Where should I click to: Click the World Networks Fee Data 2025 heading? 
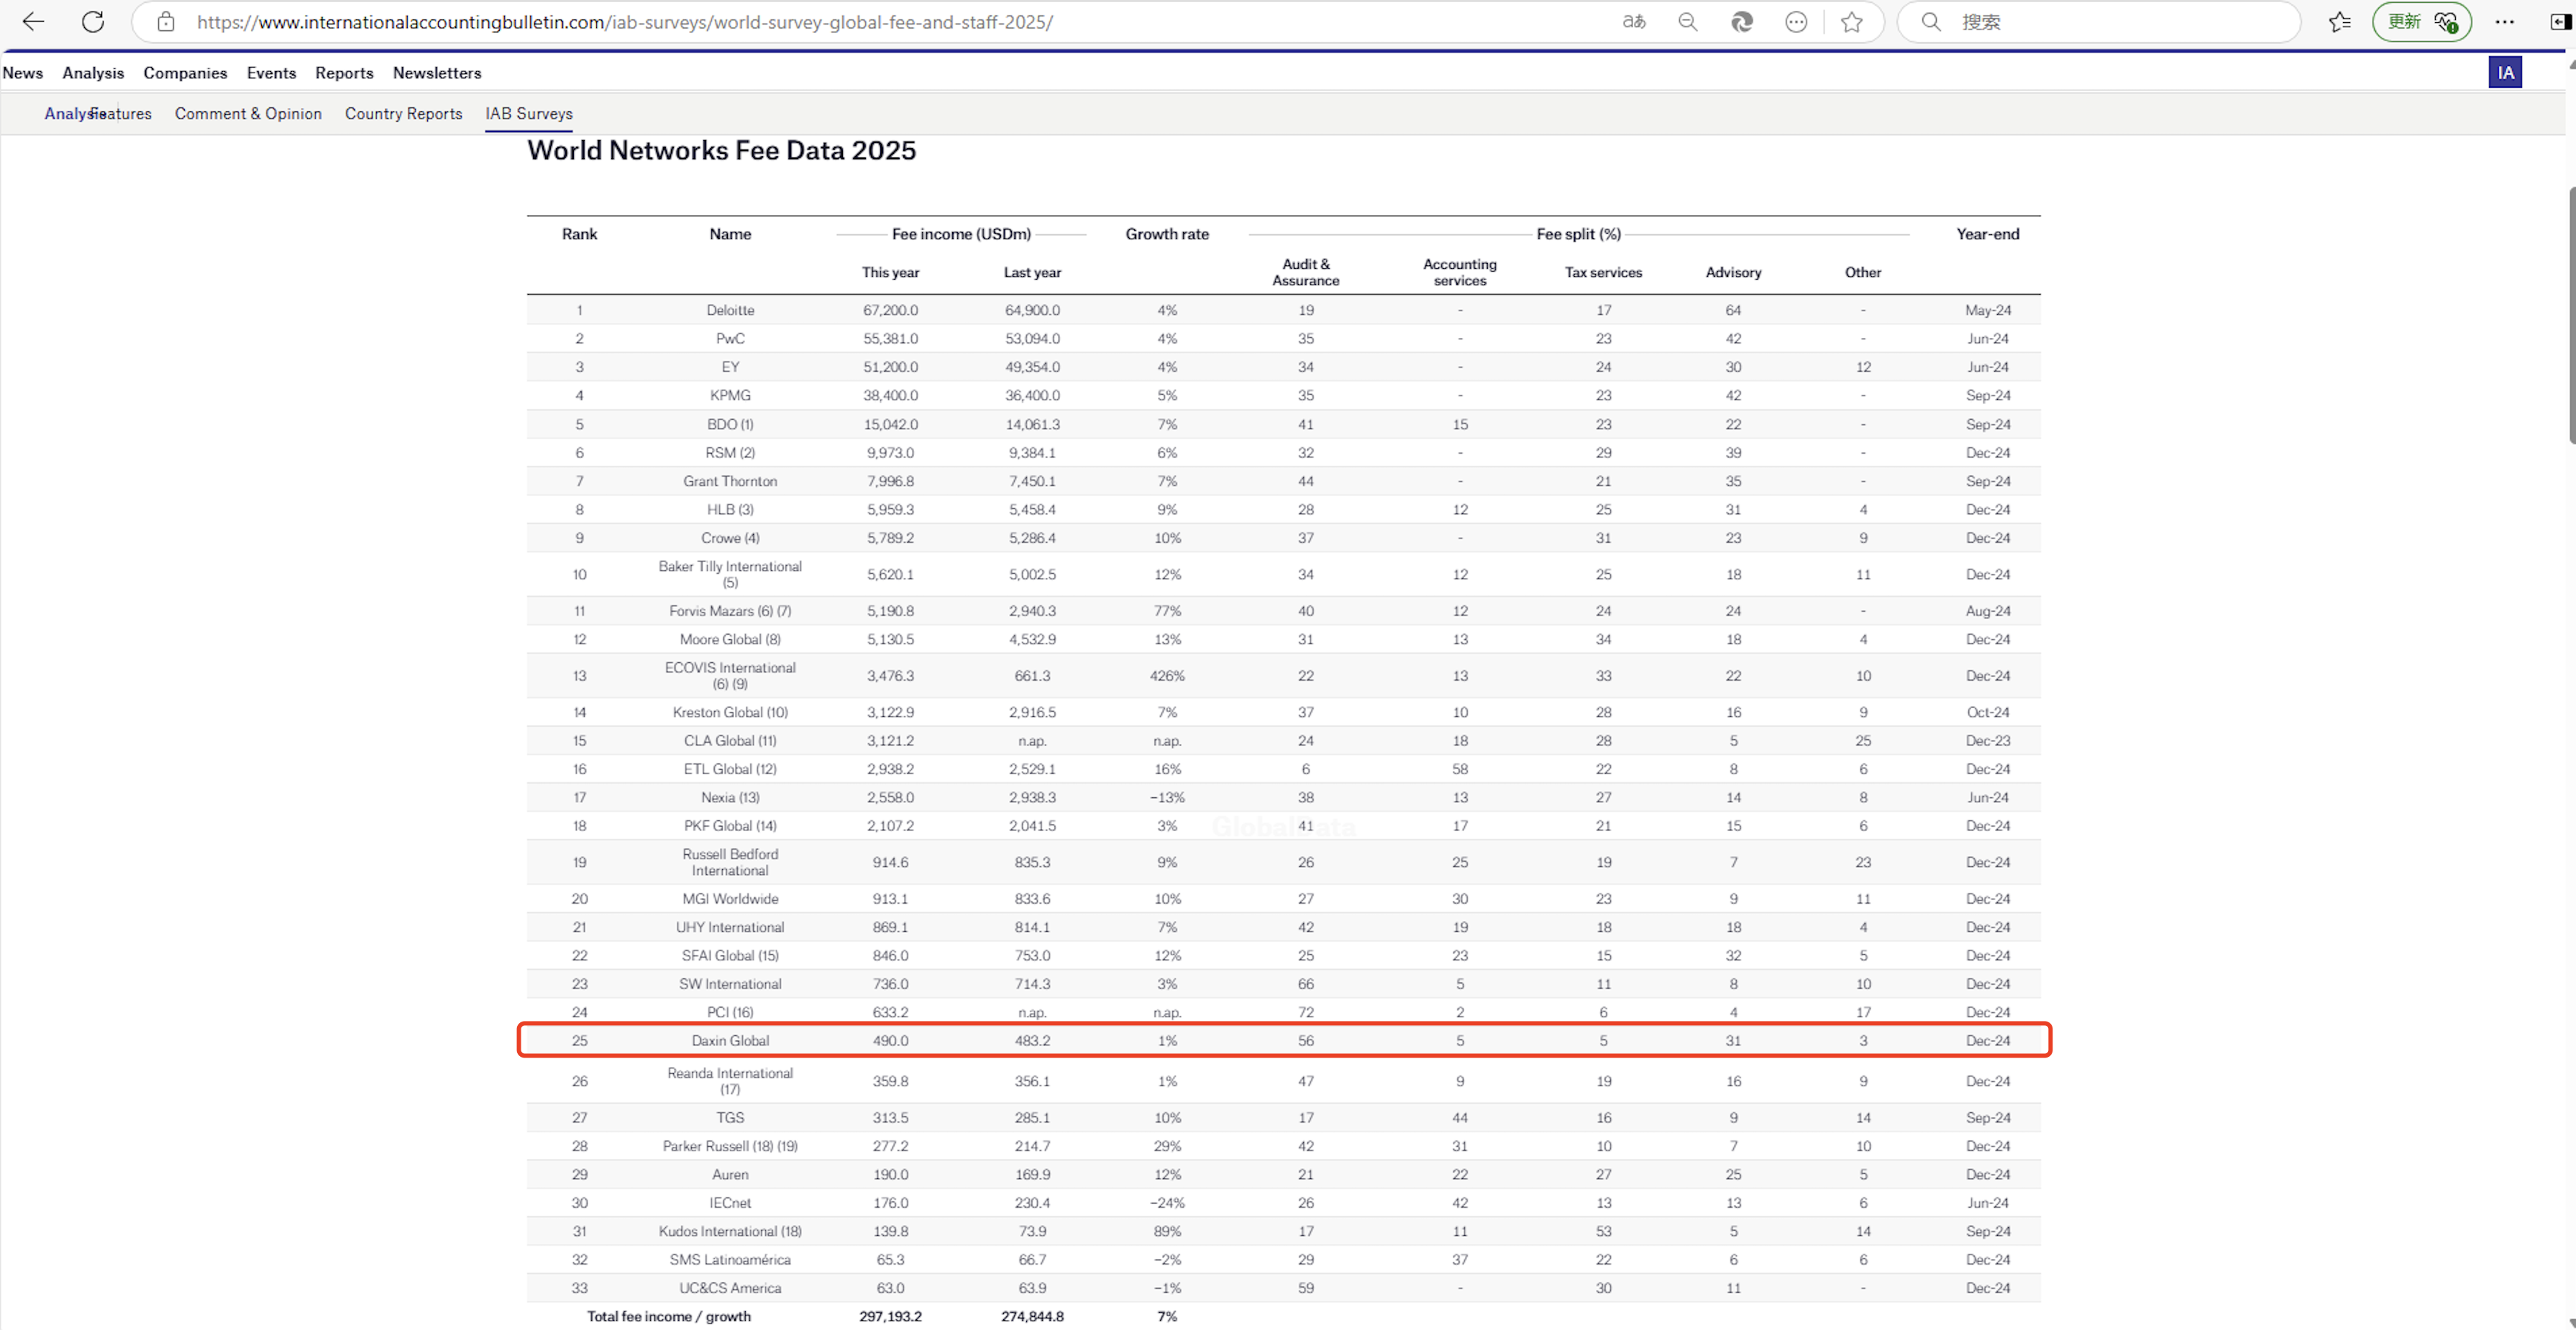pos(721,150)
